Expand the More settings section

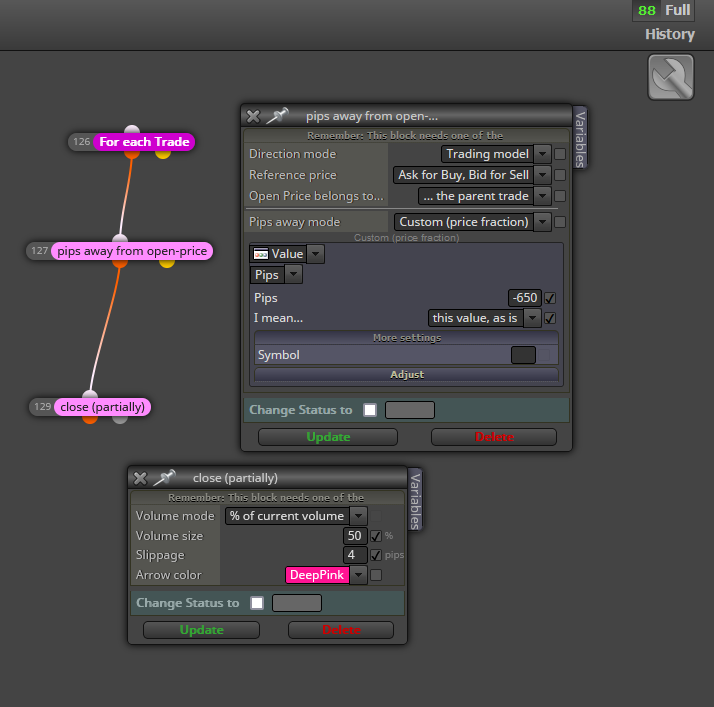407,338
